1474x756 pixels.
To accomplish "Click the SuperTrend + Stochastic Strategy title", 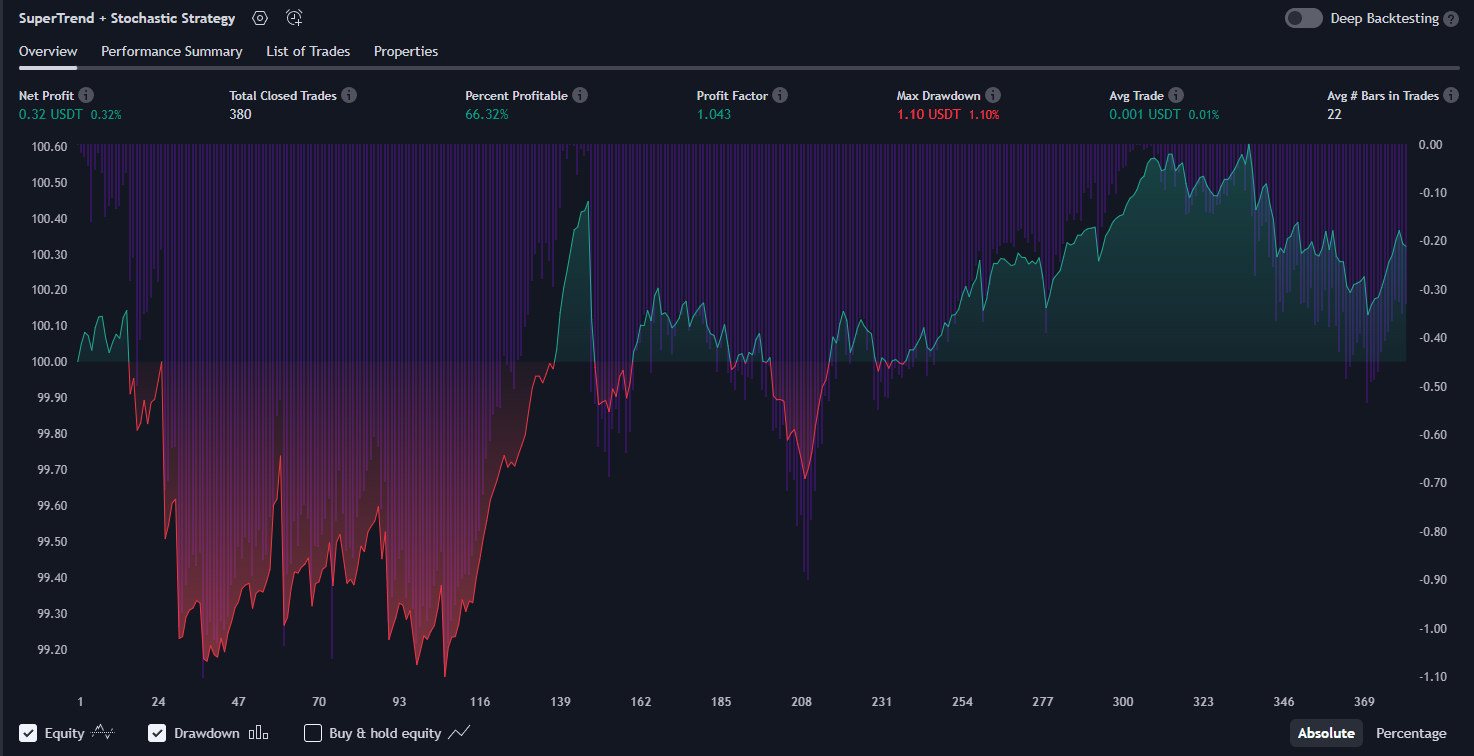I will [x=127, y=18].
